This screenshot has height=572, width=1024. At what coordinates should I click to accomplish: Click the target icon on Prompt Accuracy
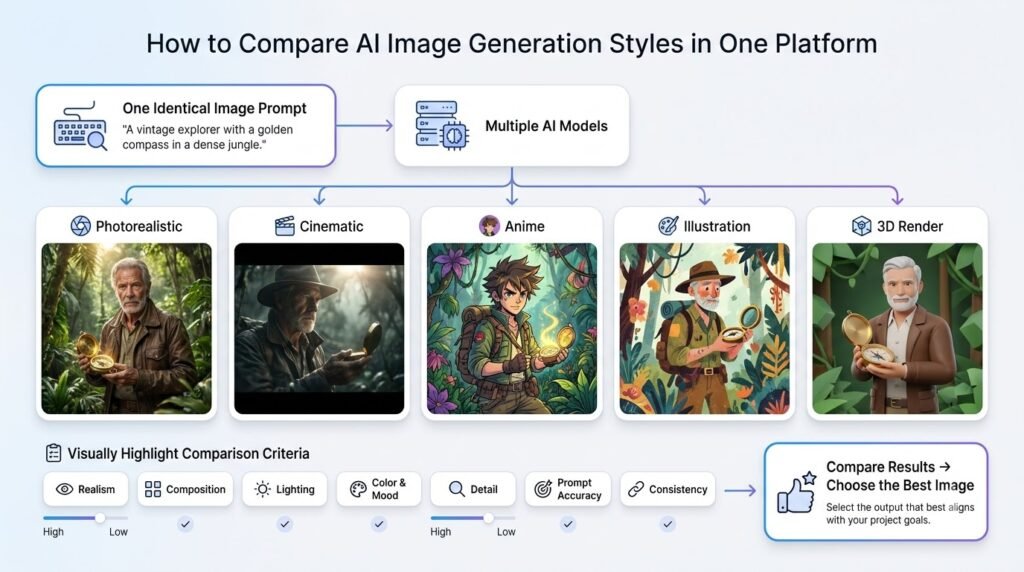click(x=543, y=489)
